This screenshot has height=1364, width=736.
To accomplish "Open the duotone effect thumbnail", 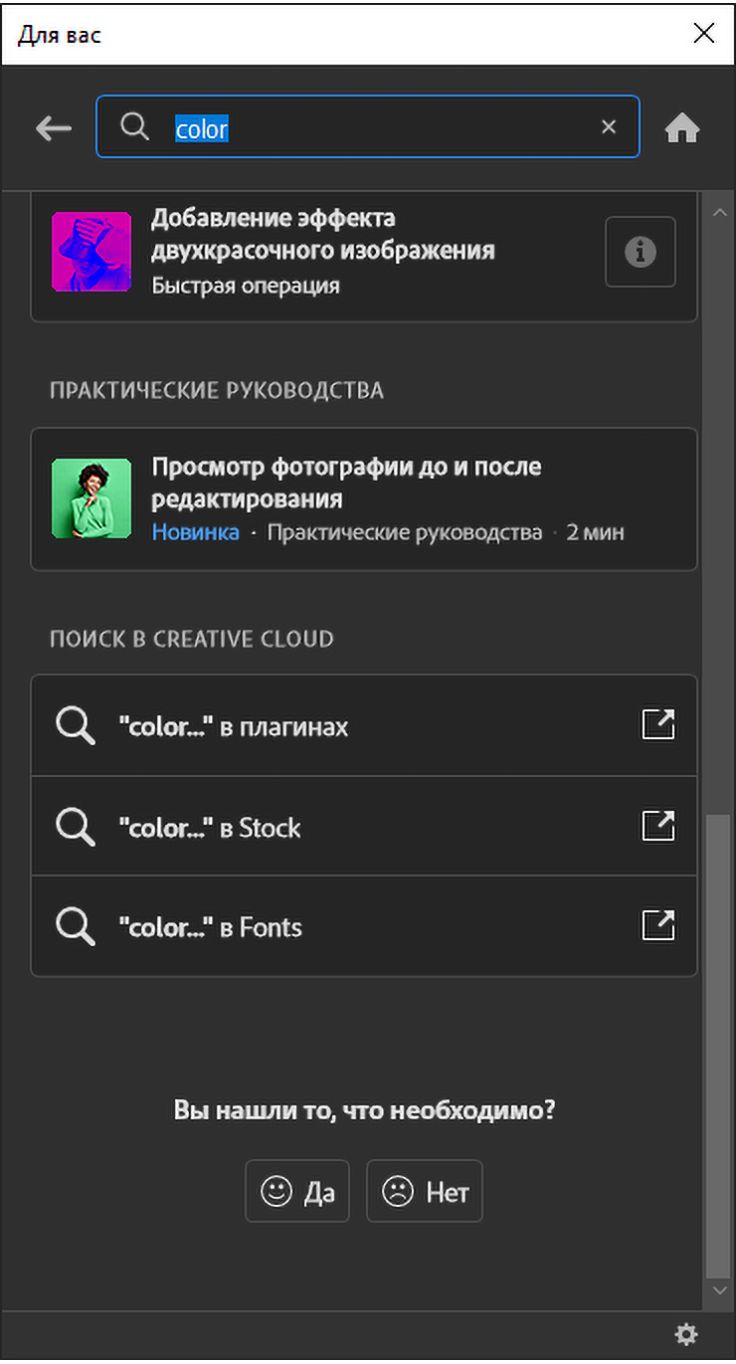I will pyautogui.click(x=91, y=252).
